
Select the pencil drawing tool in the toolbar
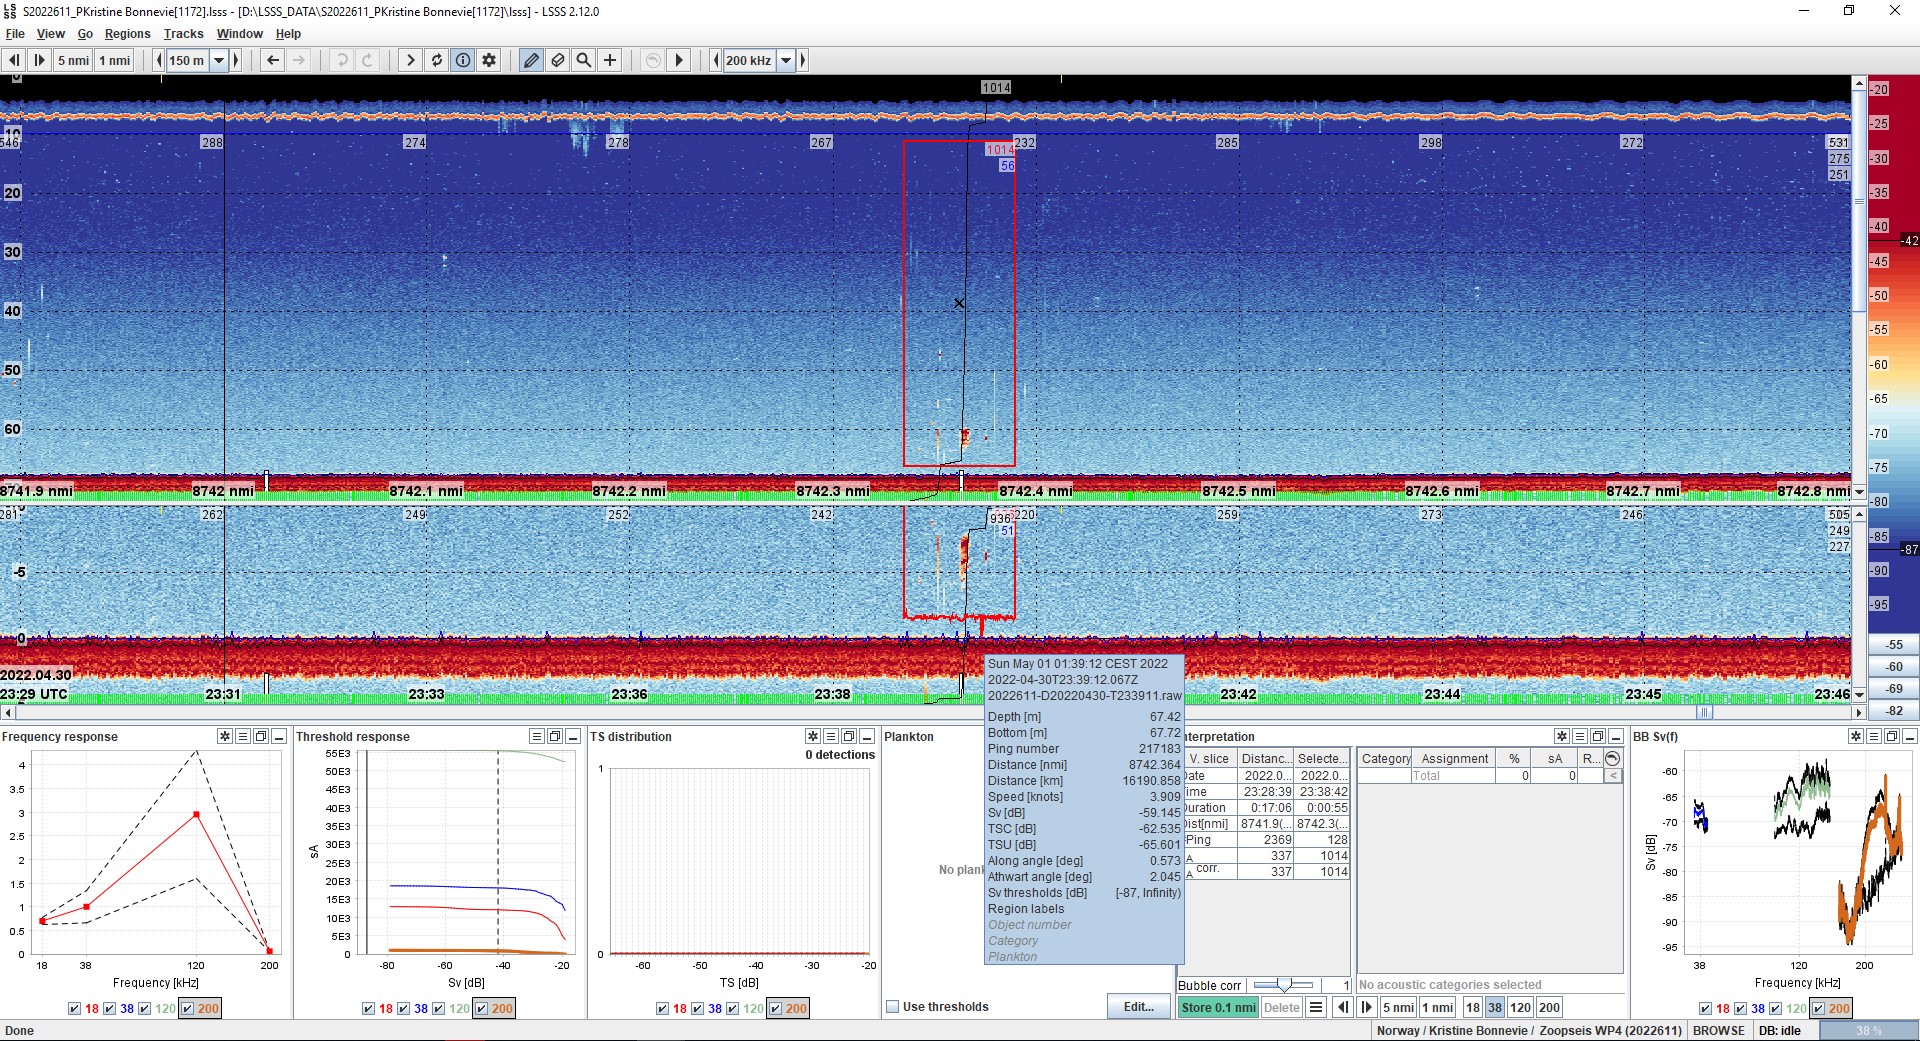tap(531, 60)
